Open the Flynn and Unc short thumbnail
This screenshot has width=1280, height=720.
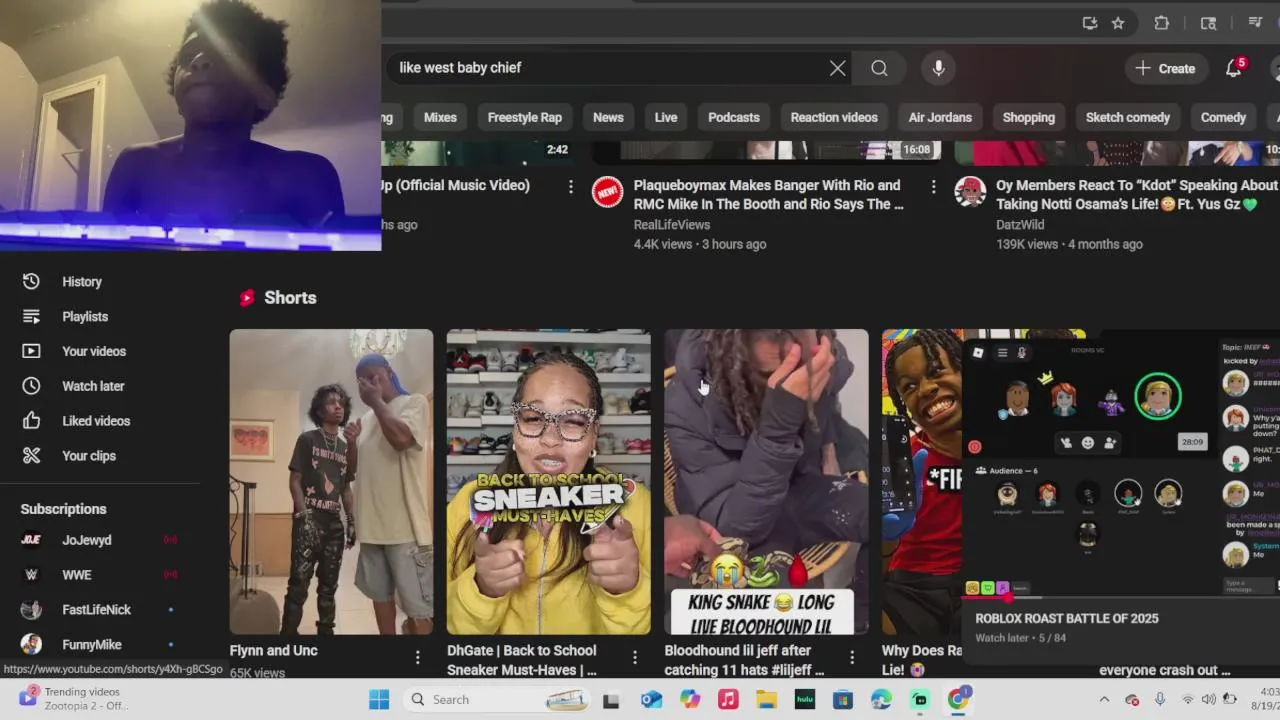click(331, 482)
